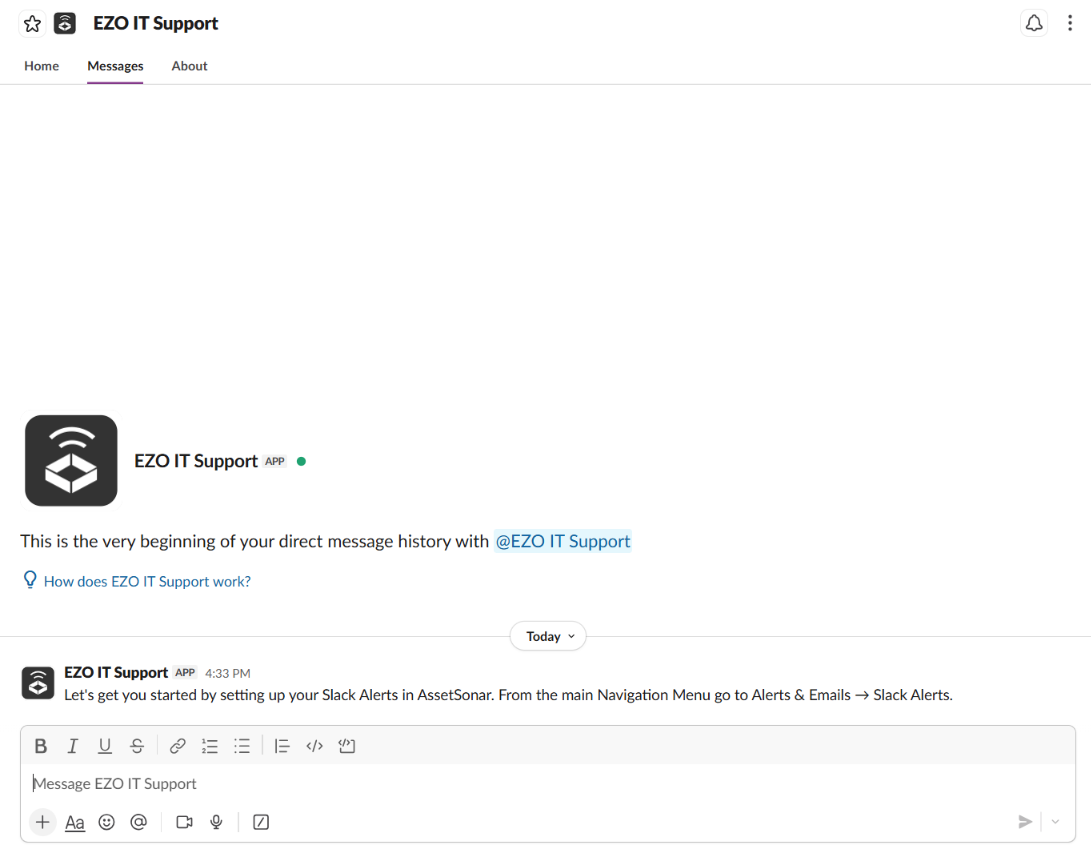
Task: Open 'How does EZO IT Support work?' link
Action: coord(148,582)
